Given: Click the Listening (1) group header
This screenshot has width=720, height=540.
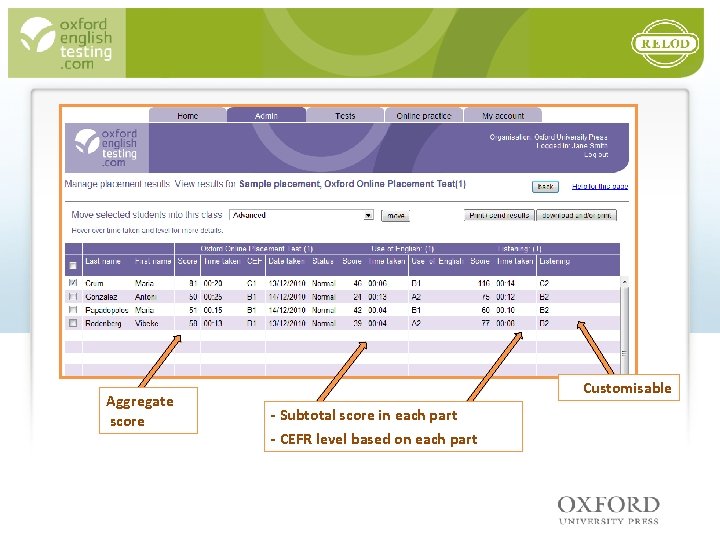Looking at the screenshot, I should pyautogui.click(x=520, y=248).
